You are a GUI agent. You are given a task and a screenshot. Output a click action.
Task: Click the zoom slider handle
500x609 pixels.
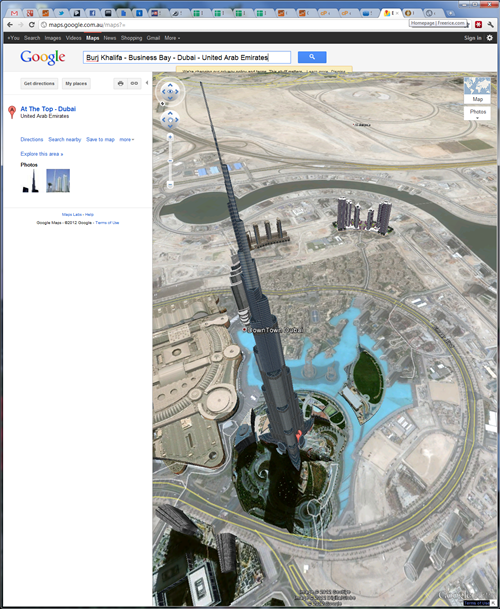(170, 160)
